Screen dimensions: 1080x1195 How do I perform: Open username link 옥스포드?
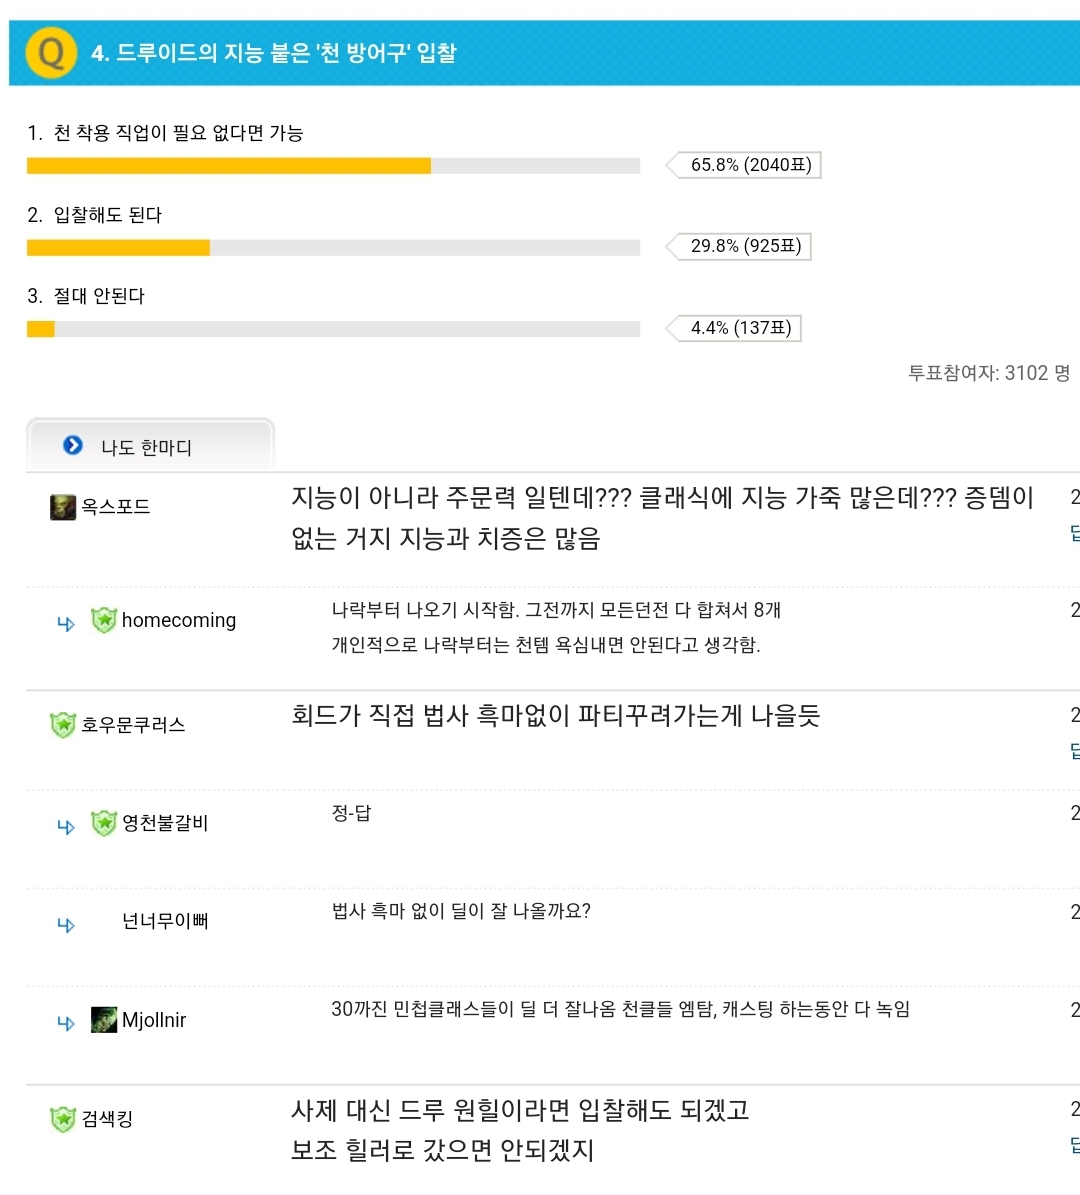(x=116, y=507)
